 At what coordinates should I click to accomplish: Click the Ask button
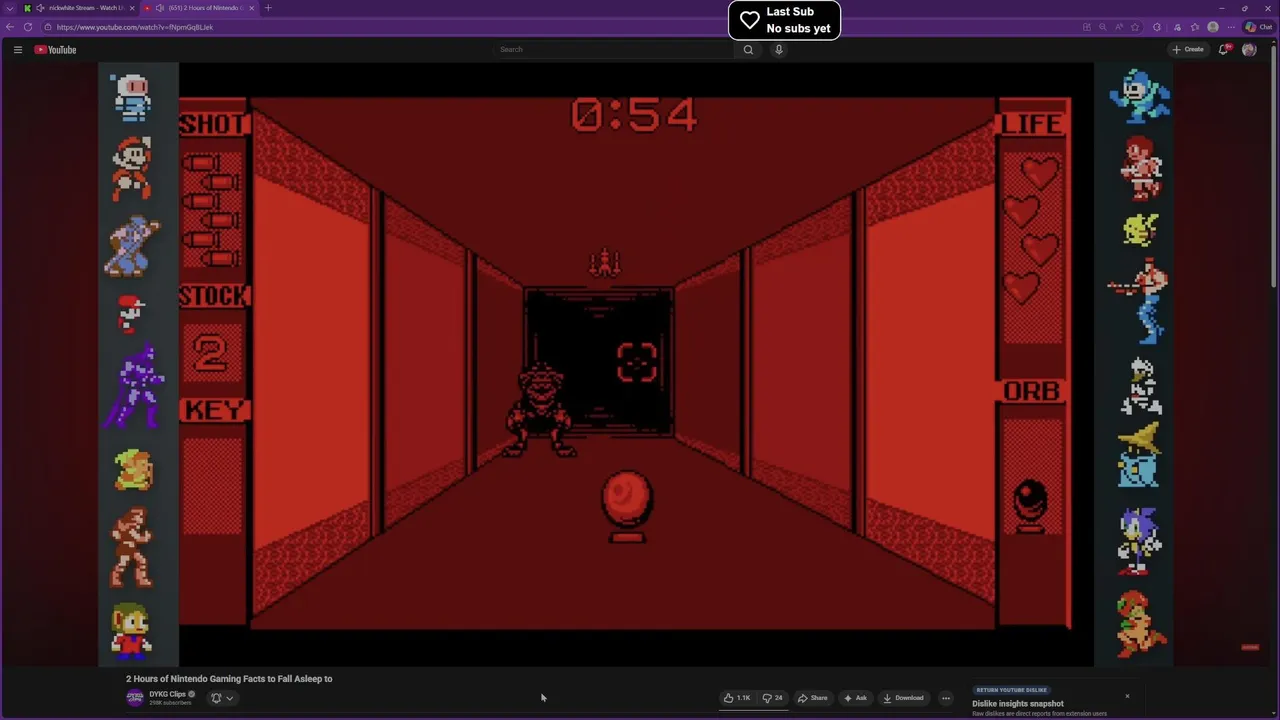[855, 698]
